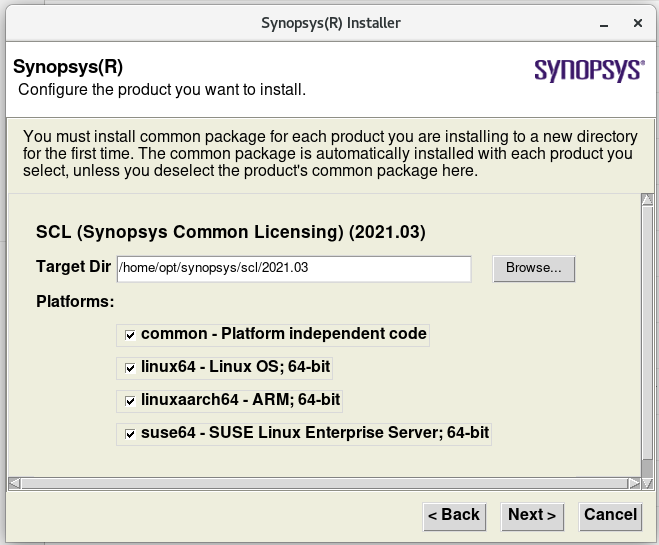The height and width of the screenshot is (545, 659).
Task: Click the Platforms: label
Action: 75,301
